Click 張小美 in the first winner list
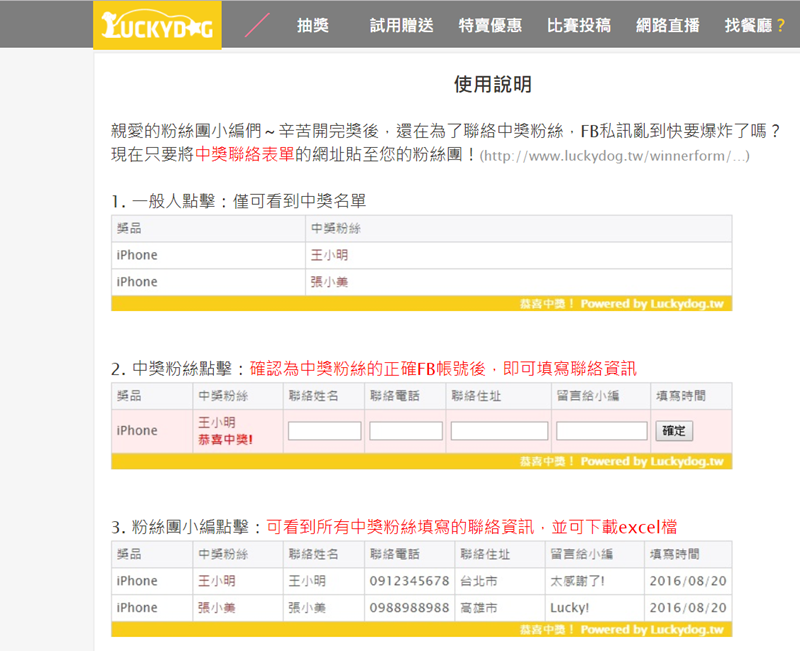The image size is (800, 651). click(330, 282)
